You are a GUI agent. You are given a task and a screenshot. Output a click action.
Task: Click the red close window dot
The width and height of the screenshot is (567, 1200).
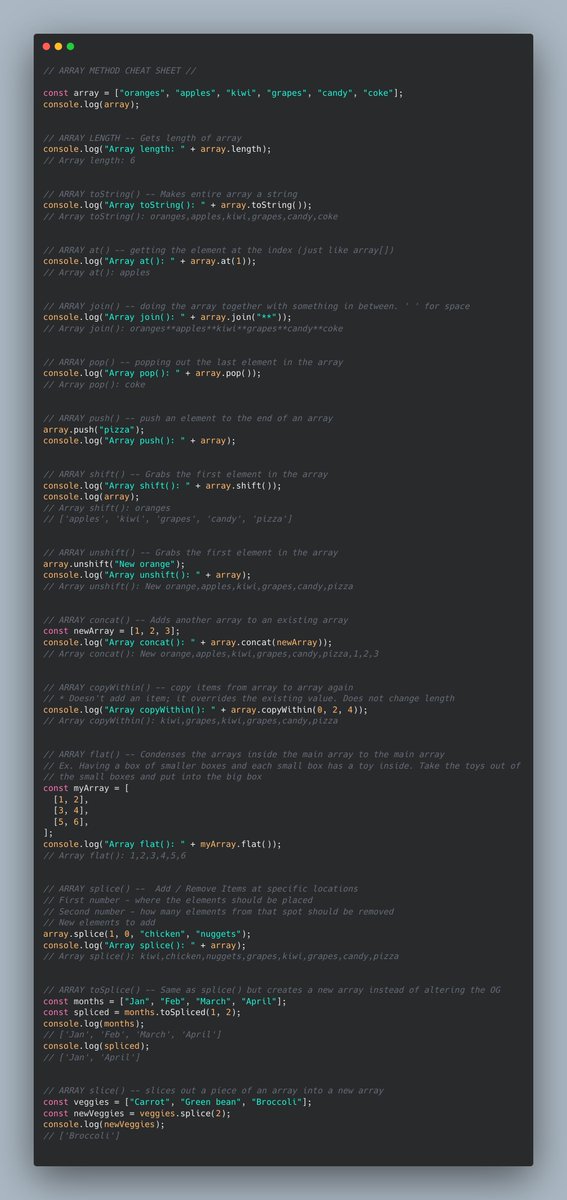coord(46,46)
